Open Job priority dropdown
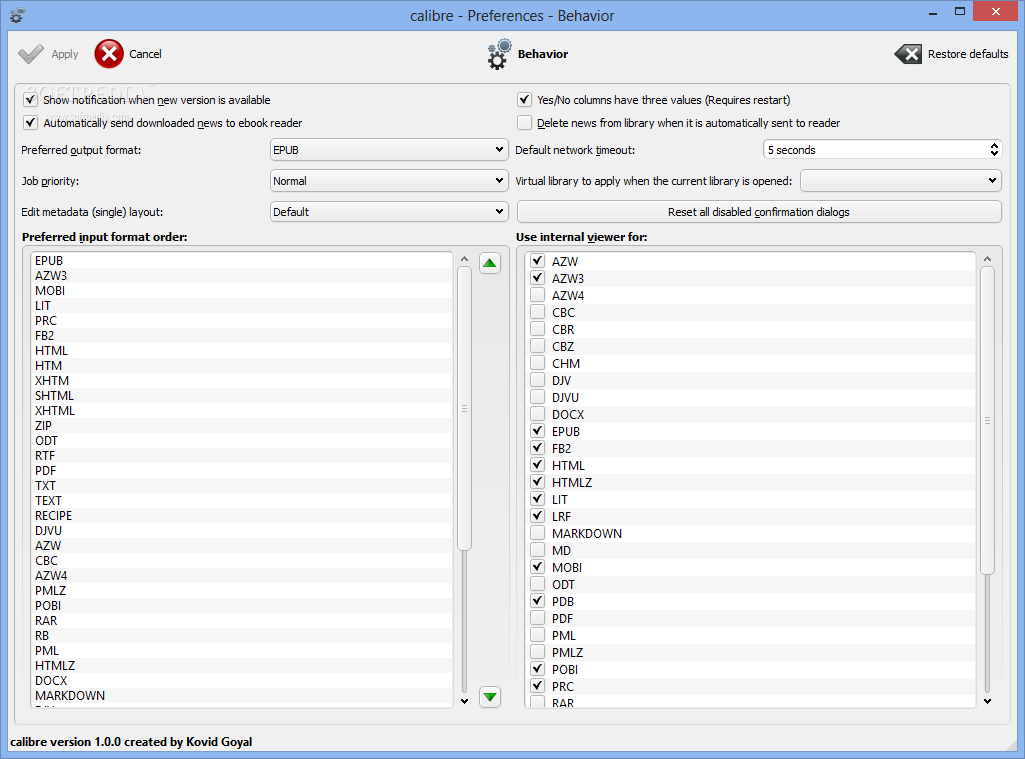 389,180
